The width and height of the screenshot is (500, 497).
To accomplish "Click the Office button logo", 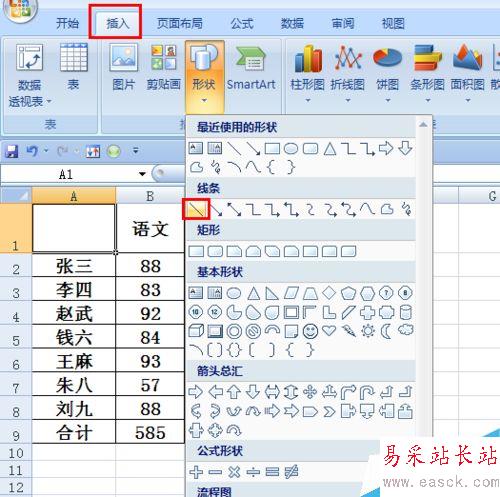I will click(x=19, y=9).
